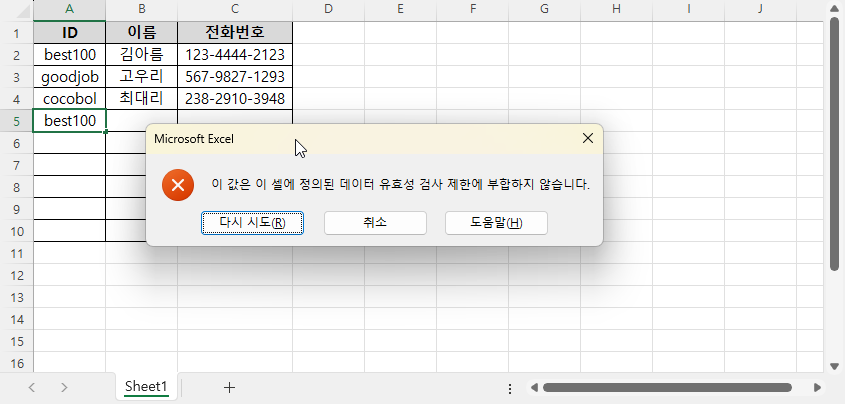Click the ID header cell

70,33
